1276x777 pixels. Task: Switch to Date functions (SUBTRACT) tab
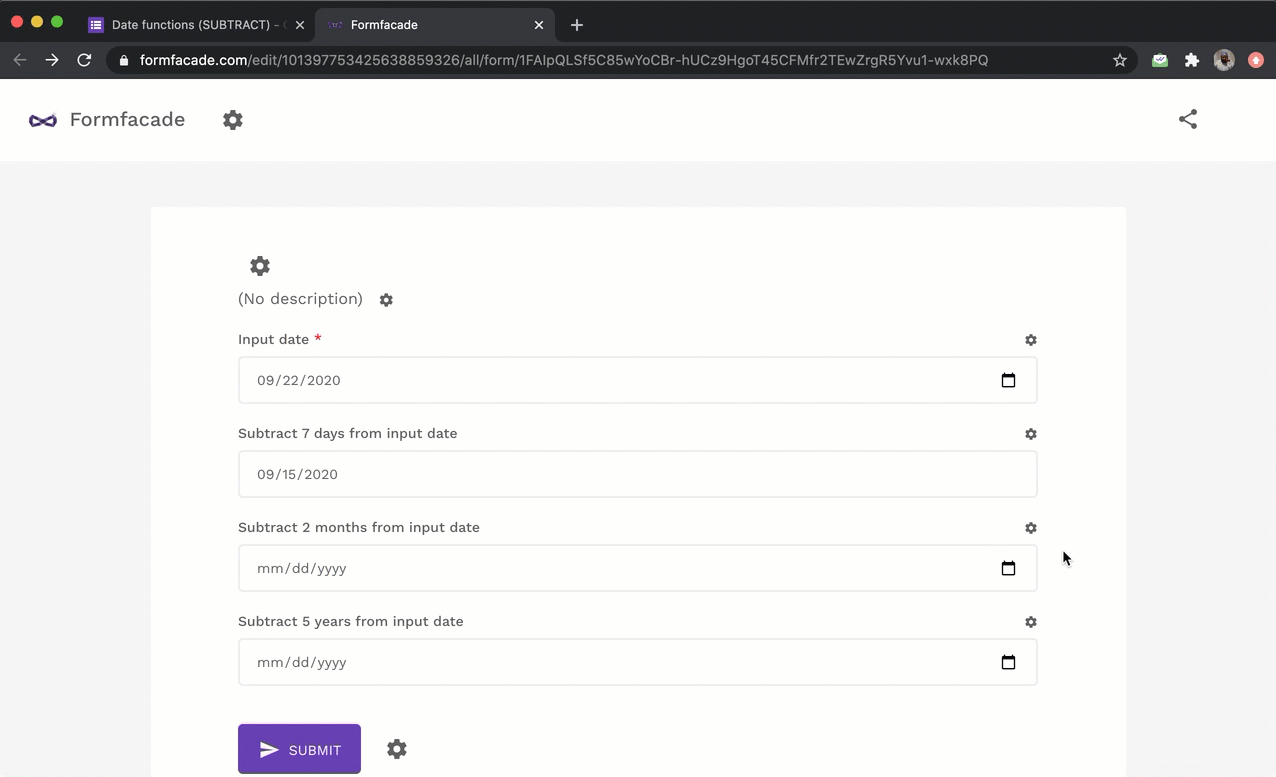tap(190, 25)
